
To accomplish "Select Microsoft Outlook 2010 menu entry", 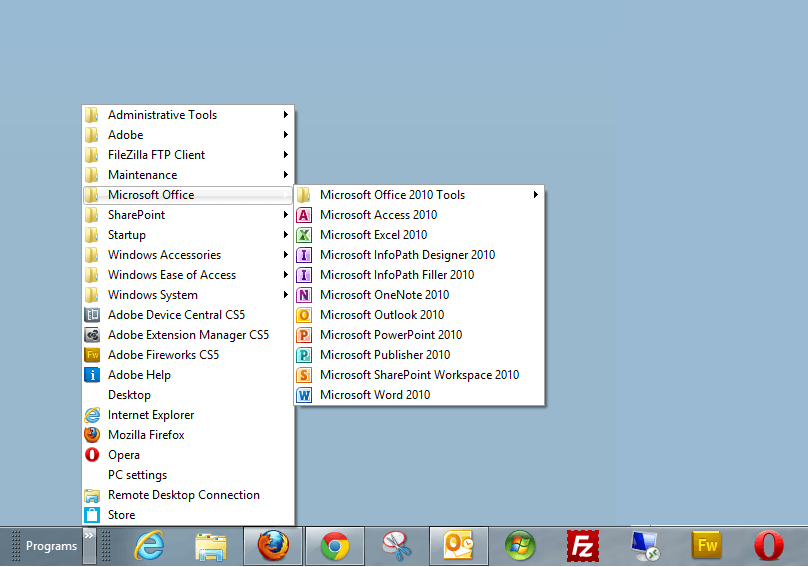I will [x=381, y=315].
